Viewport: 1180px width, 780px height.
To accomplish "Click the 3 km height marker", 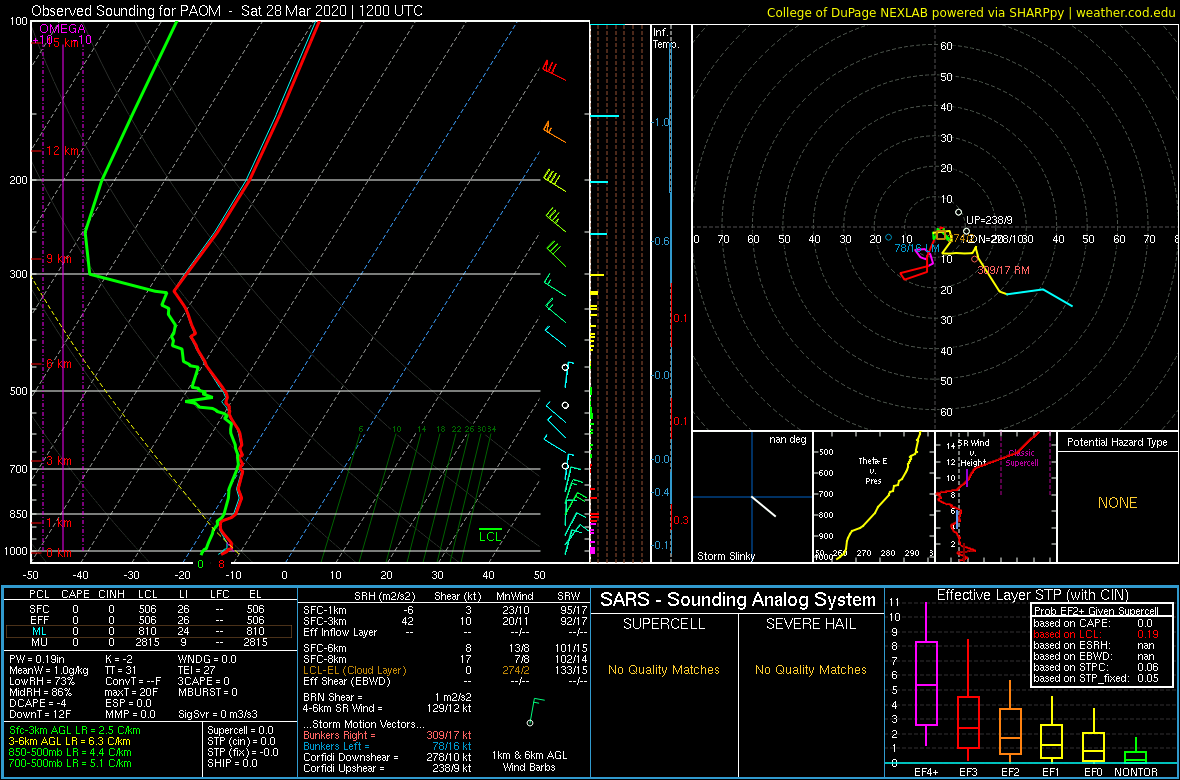I will pos(58,460).
